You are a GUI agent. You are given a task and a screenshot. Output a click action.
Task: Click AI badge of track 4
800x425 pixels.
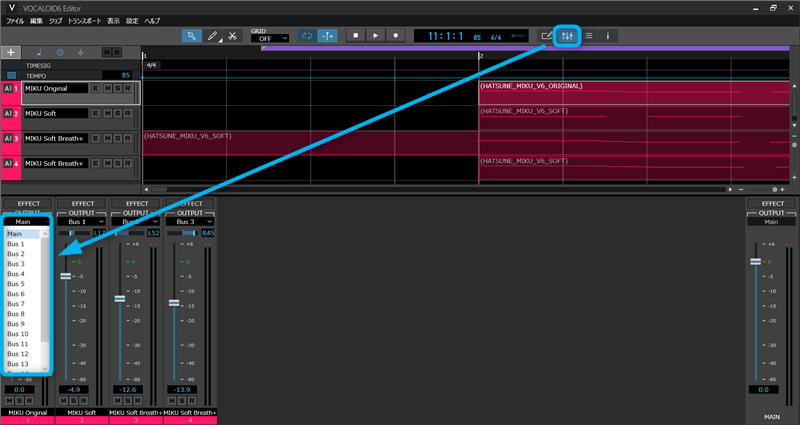coord(8,163)
